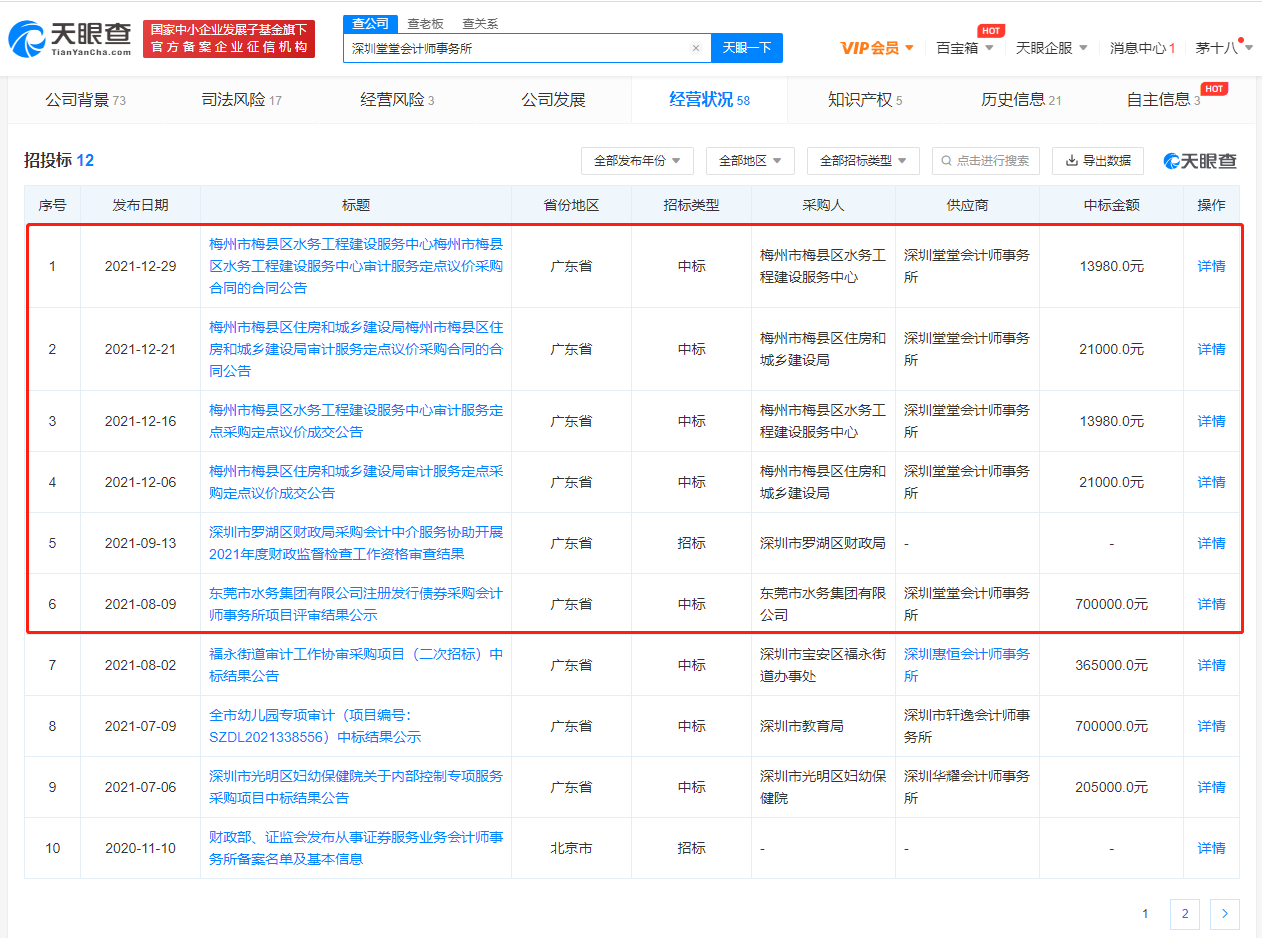Switch to the 查公司 search tab

tap(371, 24)
